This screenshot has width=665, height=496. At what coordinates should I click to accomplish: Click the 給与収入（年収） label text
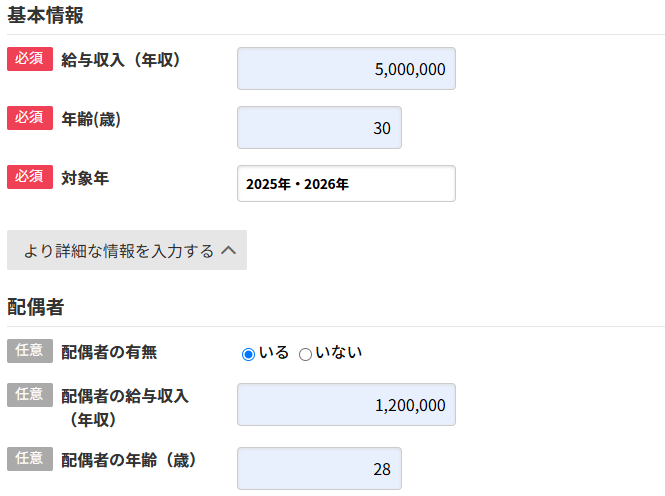point(120,61)
